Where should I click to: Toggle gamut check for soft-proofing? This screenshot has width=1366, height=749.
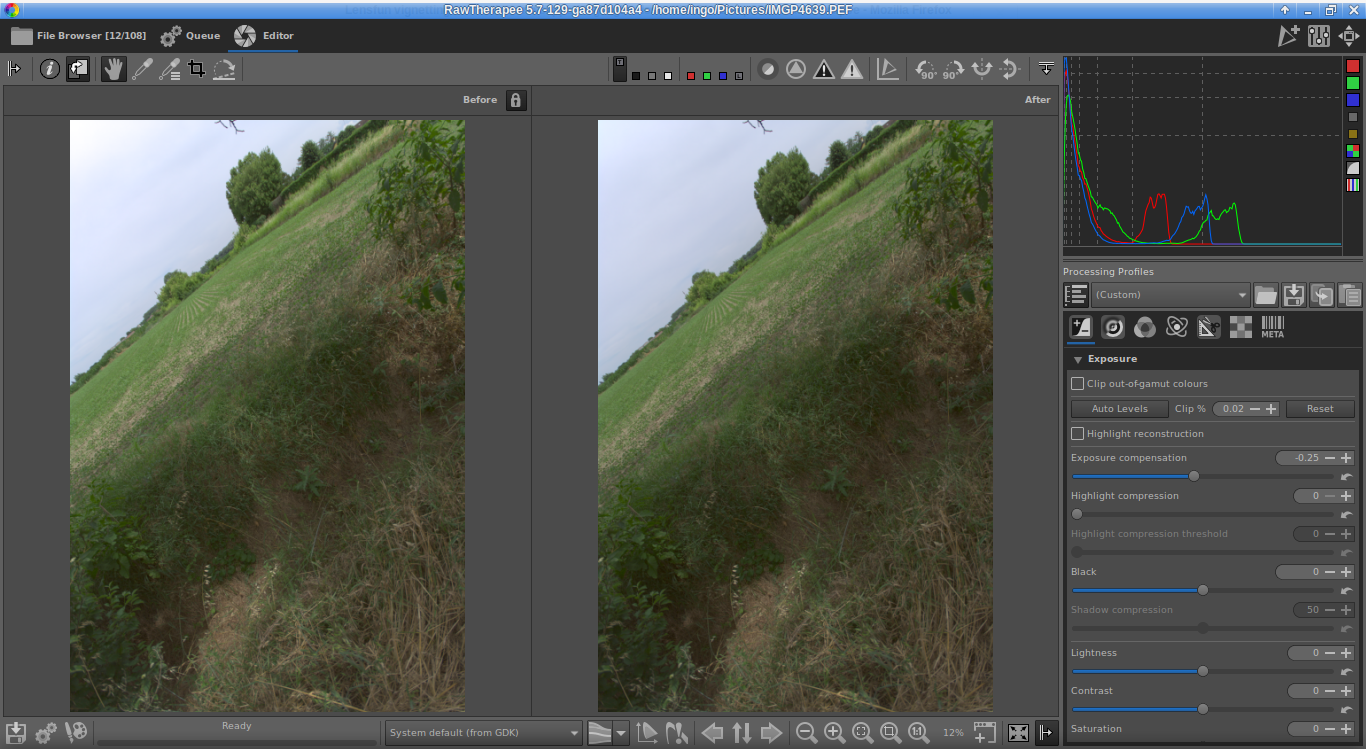pyautogui.click(x=677, y=733)
